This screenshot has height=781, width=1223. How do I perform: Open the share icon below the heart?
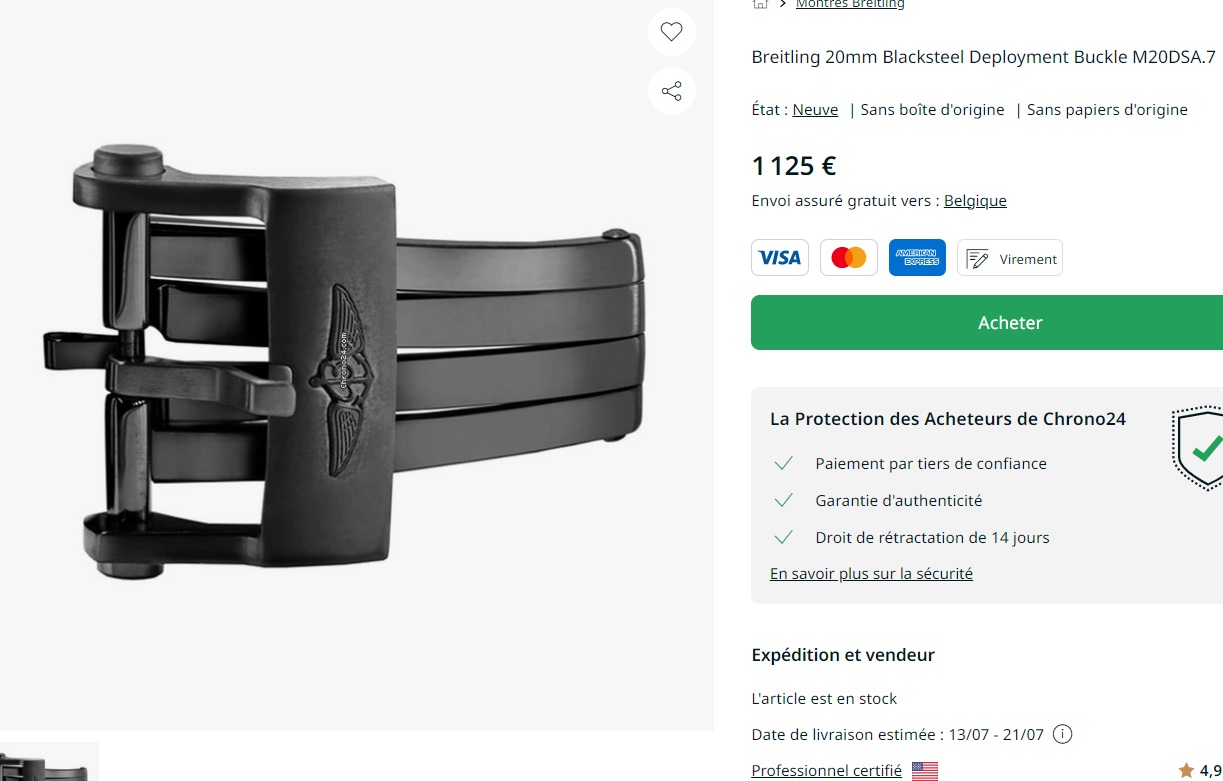[x=671, y=92]
